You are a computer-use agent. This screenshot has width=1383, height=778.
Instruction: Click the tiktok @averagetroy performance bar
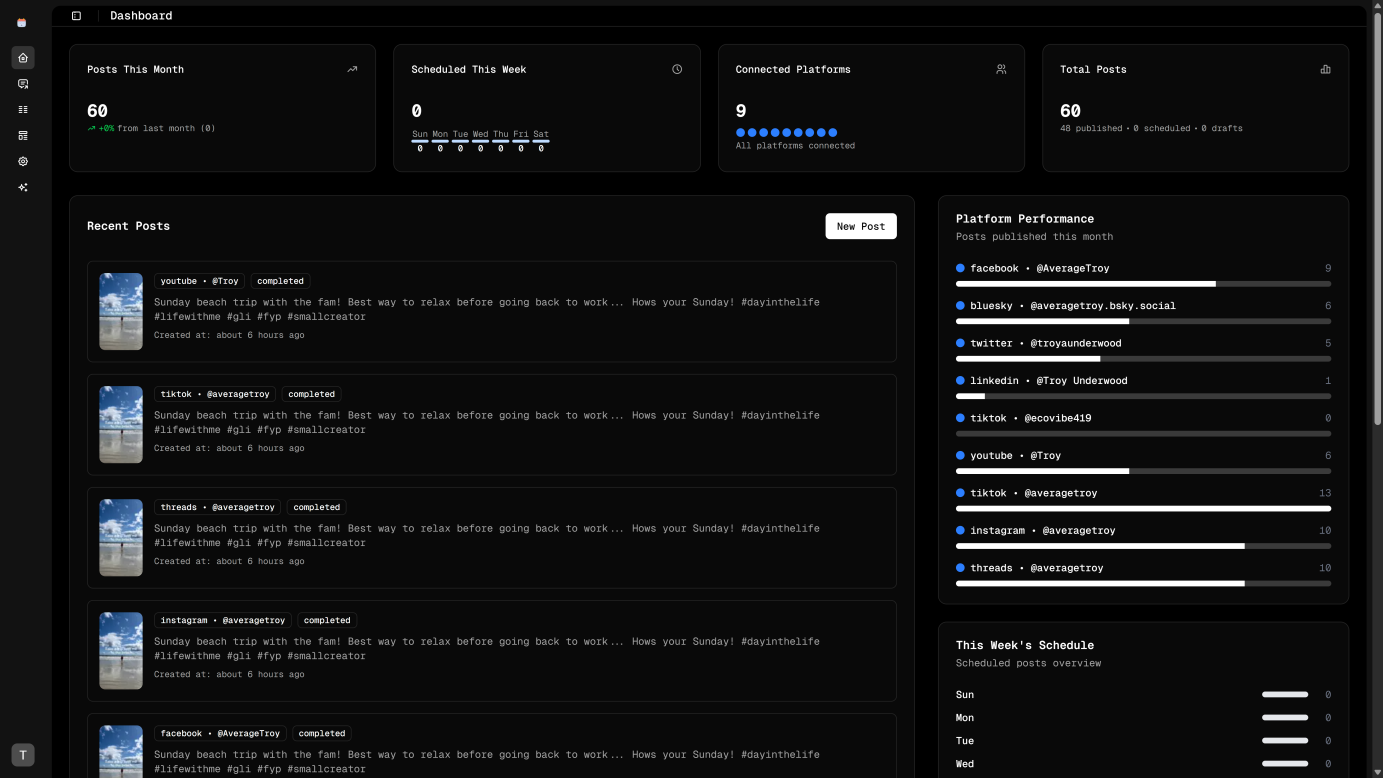1142,508
